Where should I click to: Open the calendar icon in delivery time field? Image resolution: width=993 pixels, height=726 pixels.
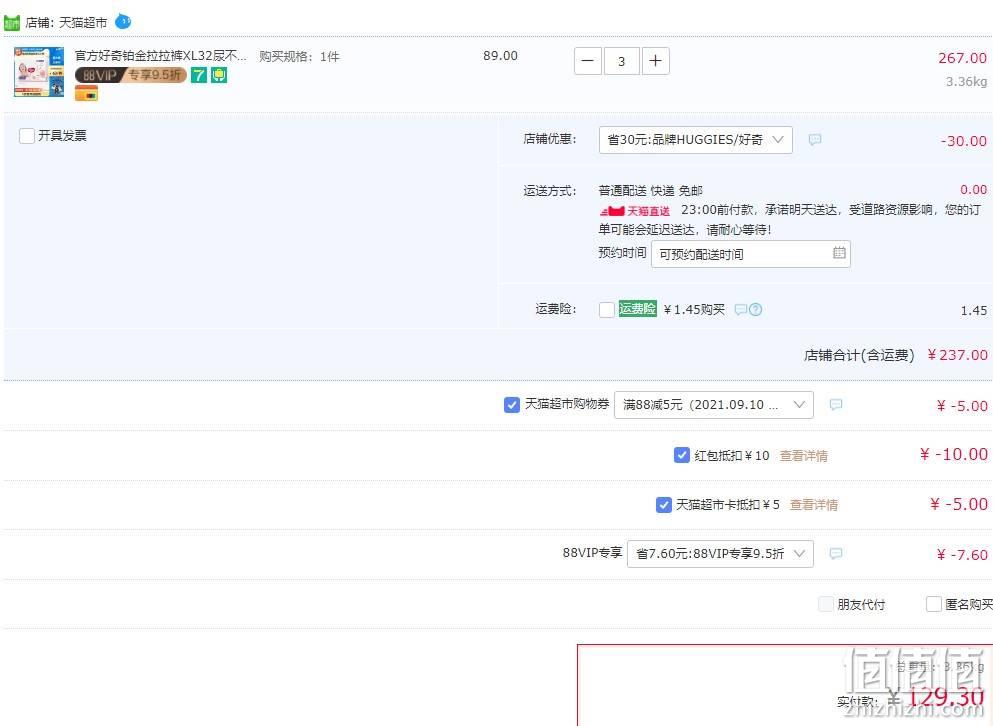coord(839,253)
